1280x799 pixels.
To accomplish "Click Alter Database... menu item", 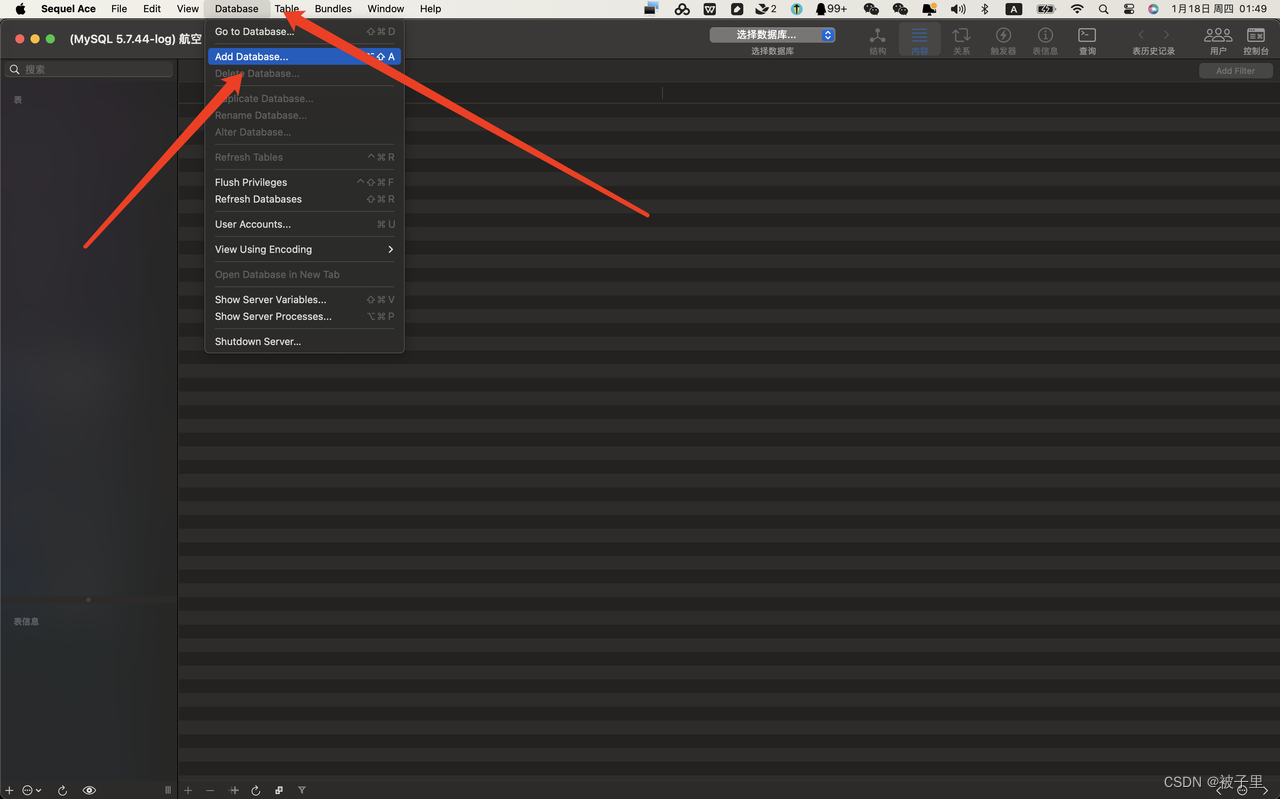I will click(x=304, y=132).
